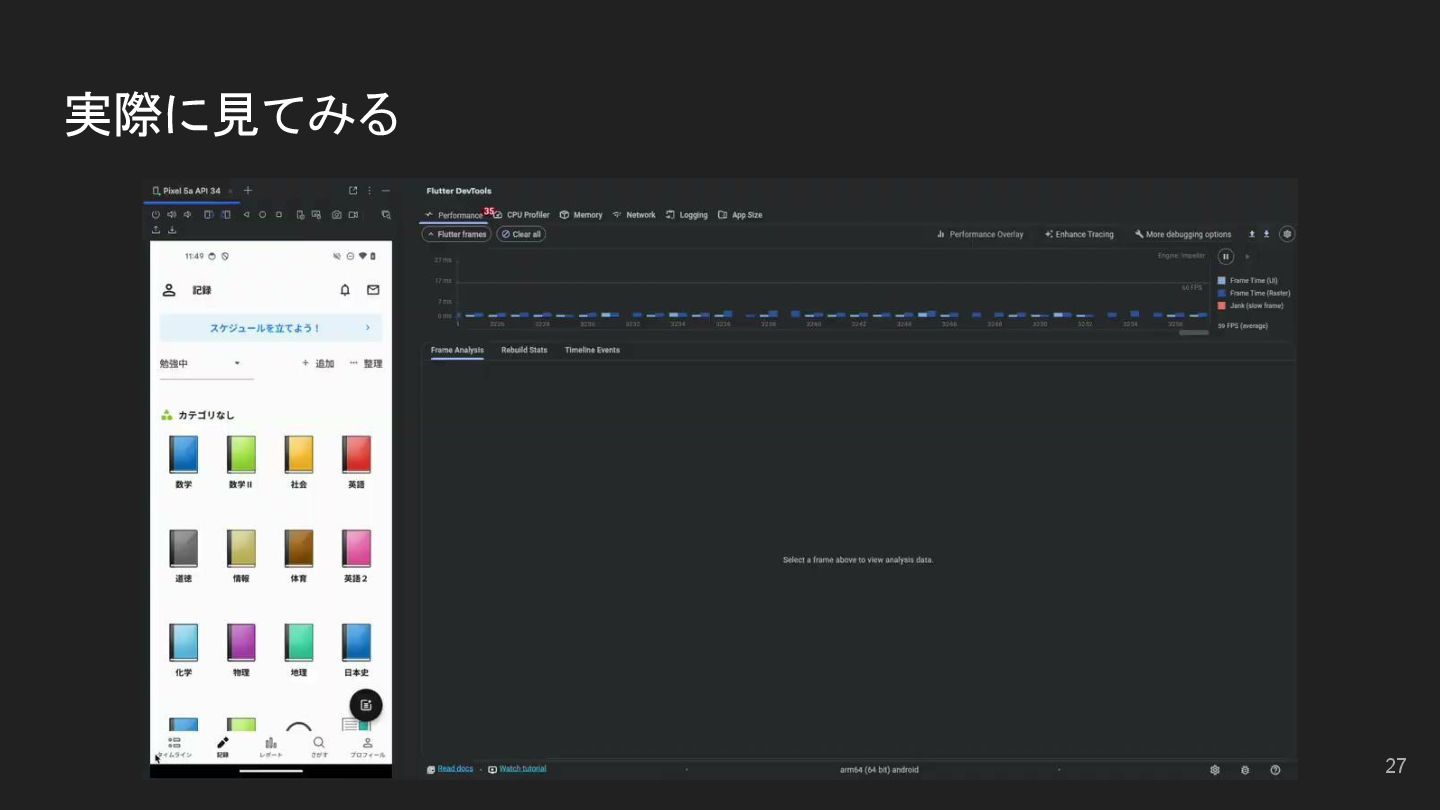Open the 地理 green book
Image resolution: width=1440 pixels, height=810 pixels.
click(299, 642)
